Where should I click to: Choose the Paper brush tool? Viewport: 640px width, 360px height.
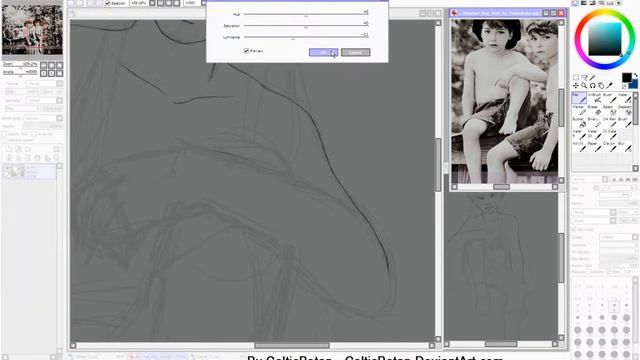[x=594, y=147]
